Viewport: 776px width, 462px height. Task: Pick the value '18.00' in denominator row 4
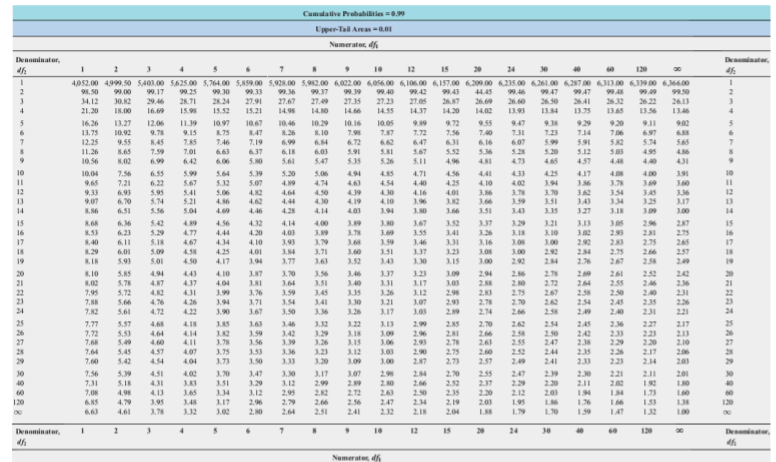pos(122,111)
